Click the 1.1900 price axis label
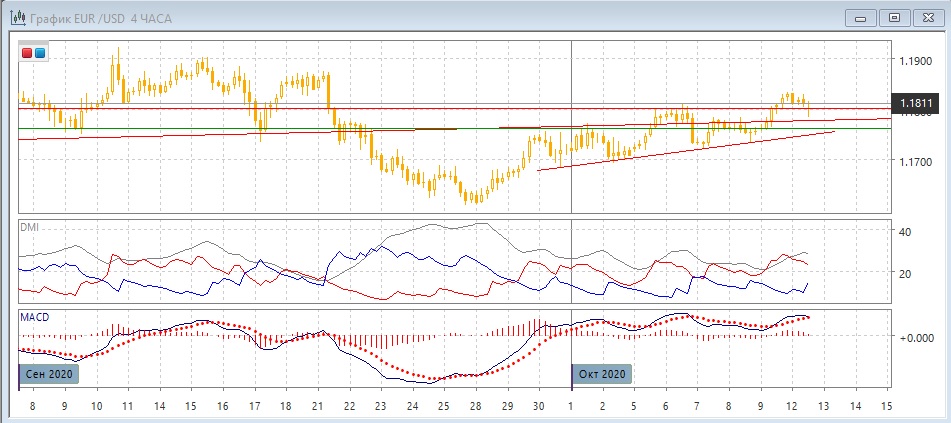The image size is (951, 423). coord(917,62)
